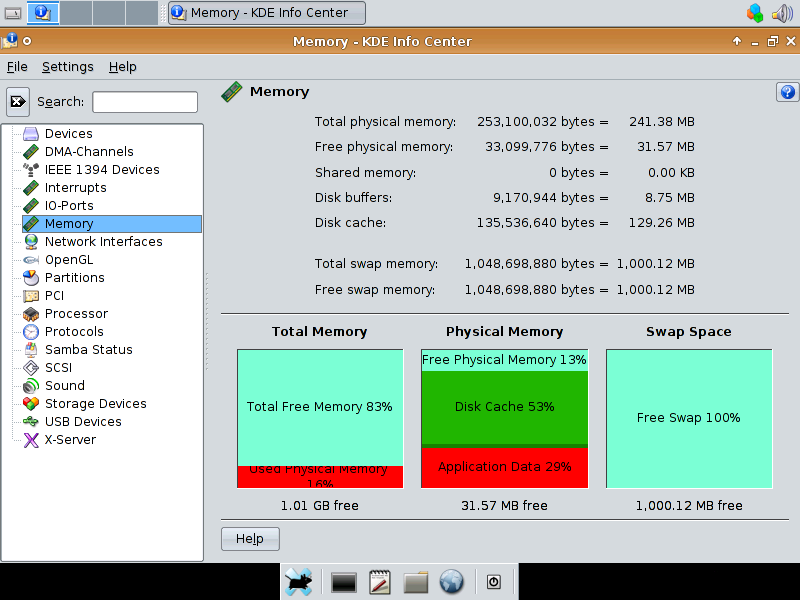Select the X-Server entry

(70, 440)
